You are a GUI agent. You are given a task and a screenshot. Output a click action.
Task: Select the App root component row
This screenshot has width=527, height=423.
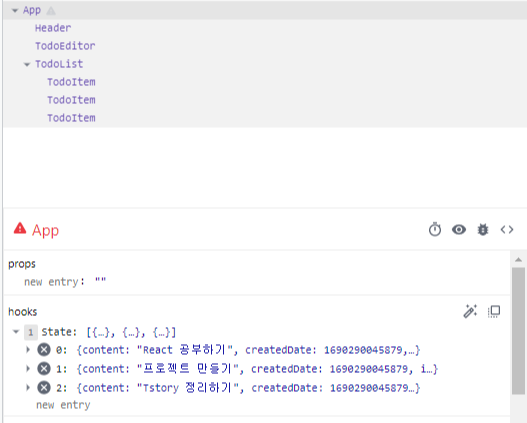(265, 10)
